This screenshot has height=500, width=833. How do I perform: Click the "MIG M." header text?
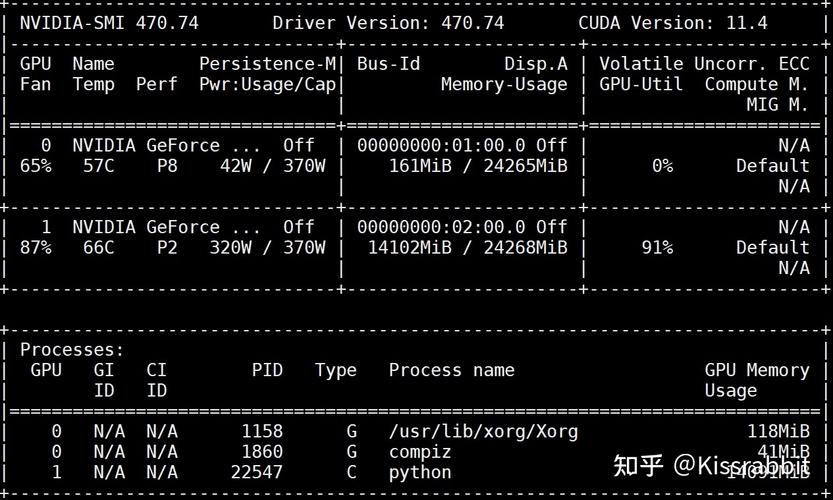(x=778, y=105)
